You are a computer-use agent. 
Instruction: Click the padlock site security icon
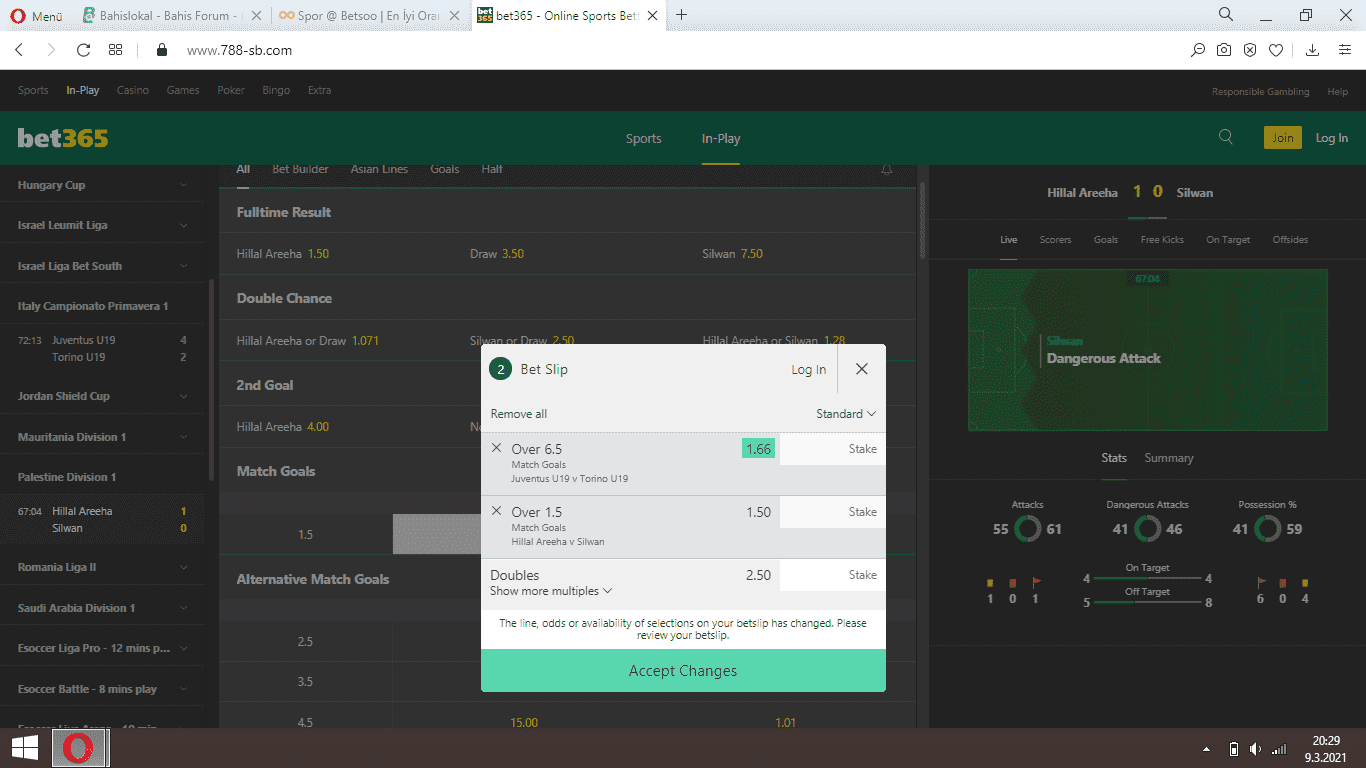coord(161,50)
